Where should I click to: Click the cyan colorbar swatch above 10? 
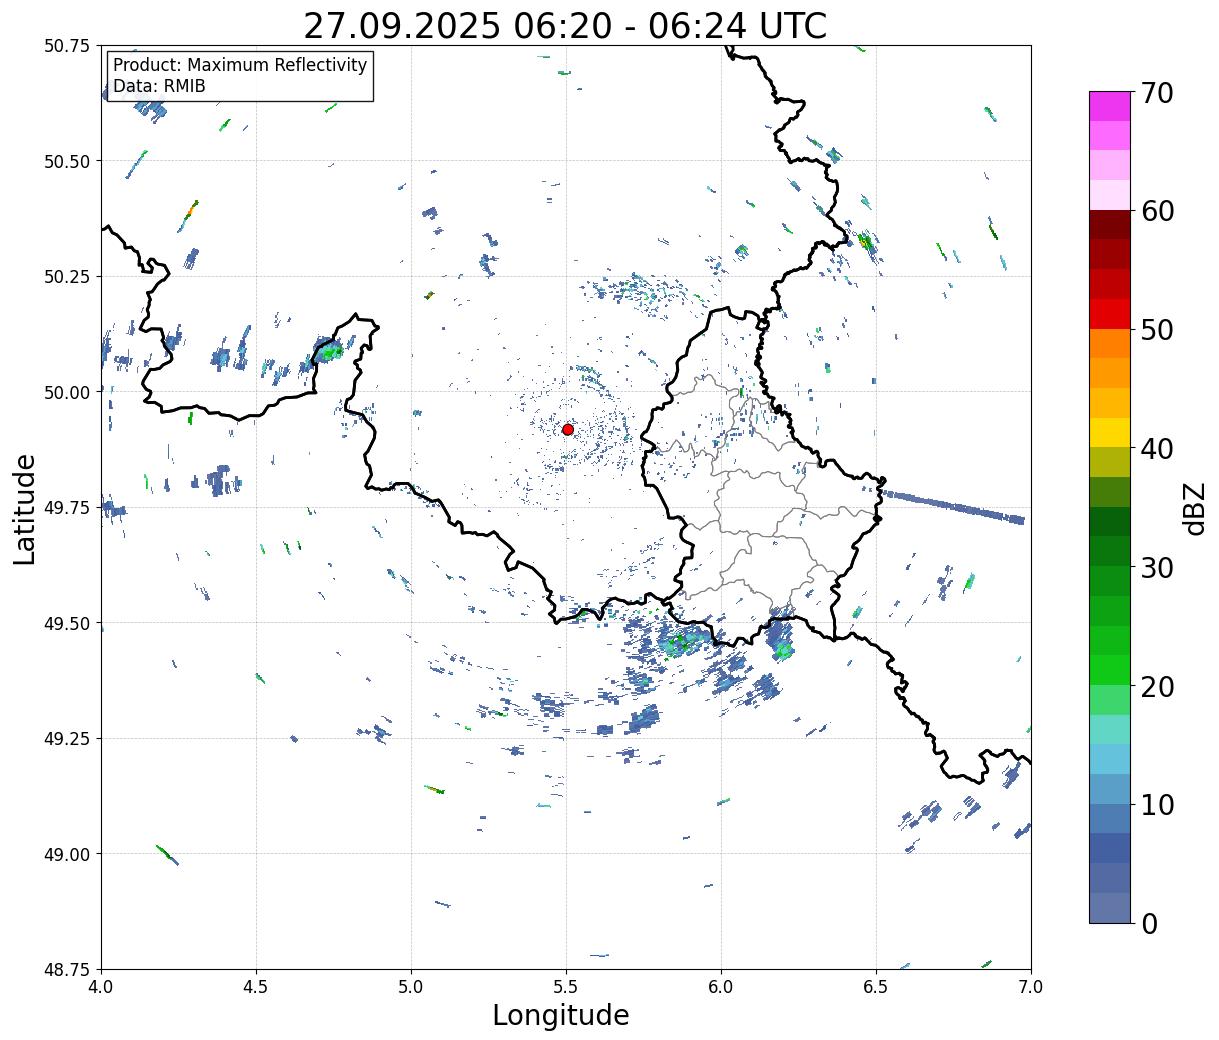click(1110, 759)
